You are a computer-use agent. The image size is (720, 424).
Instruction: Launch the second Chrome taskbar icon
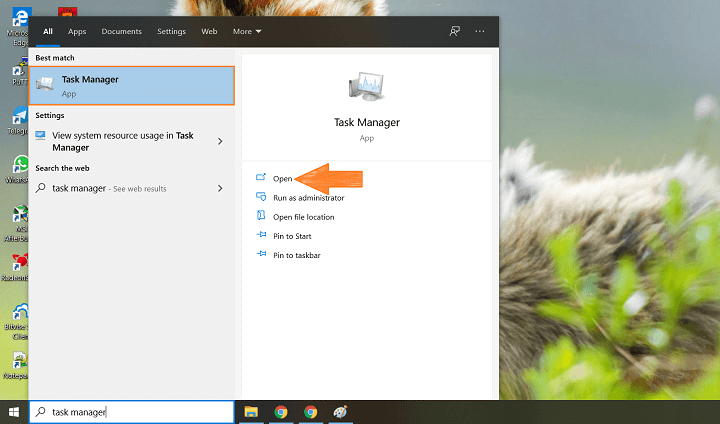tap(310, 412)
